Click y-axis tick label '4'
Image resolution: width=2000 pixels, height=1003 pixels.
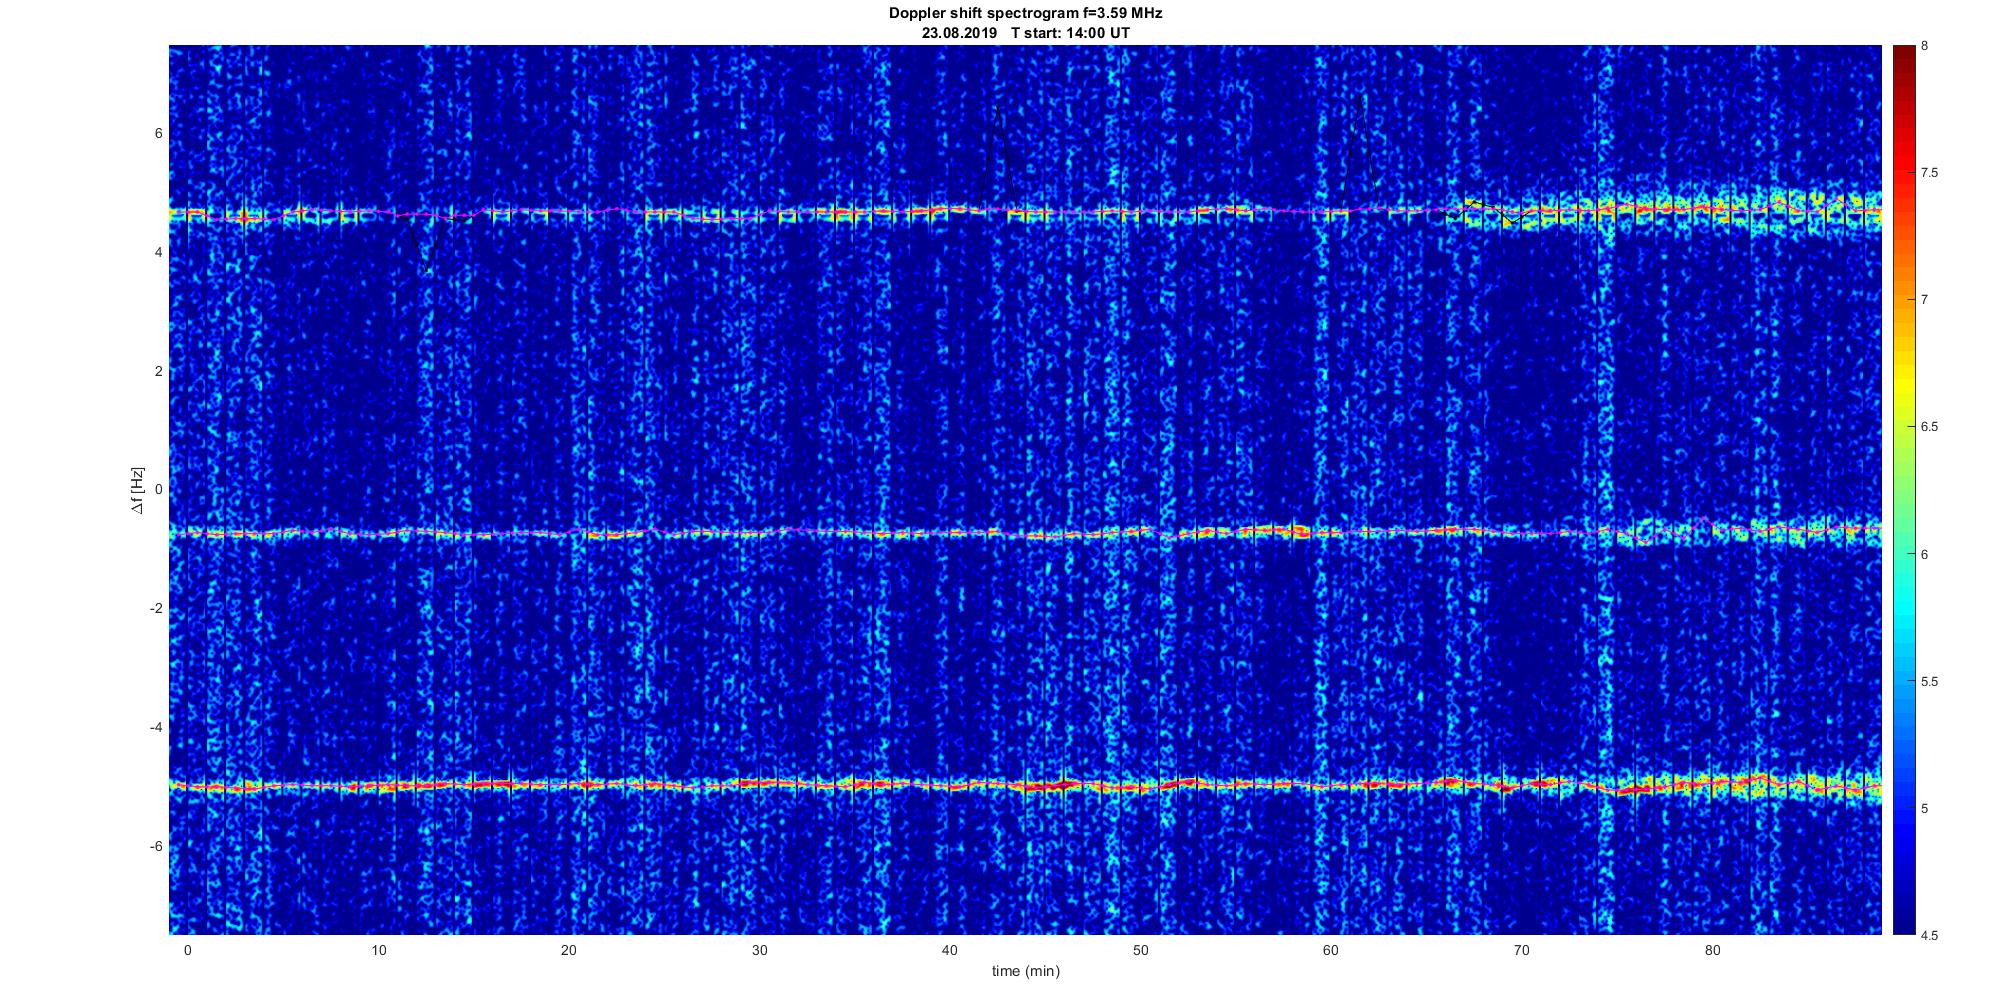click(159, 252)
